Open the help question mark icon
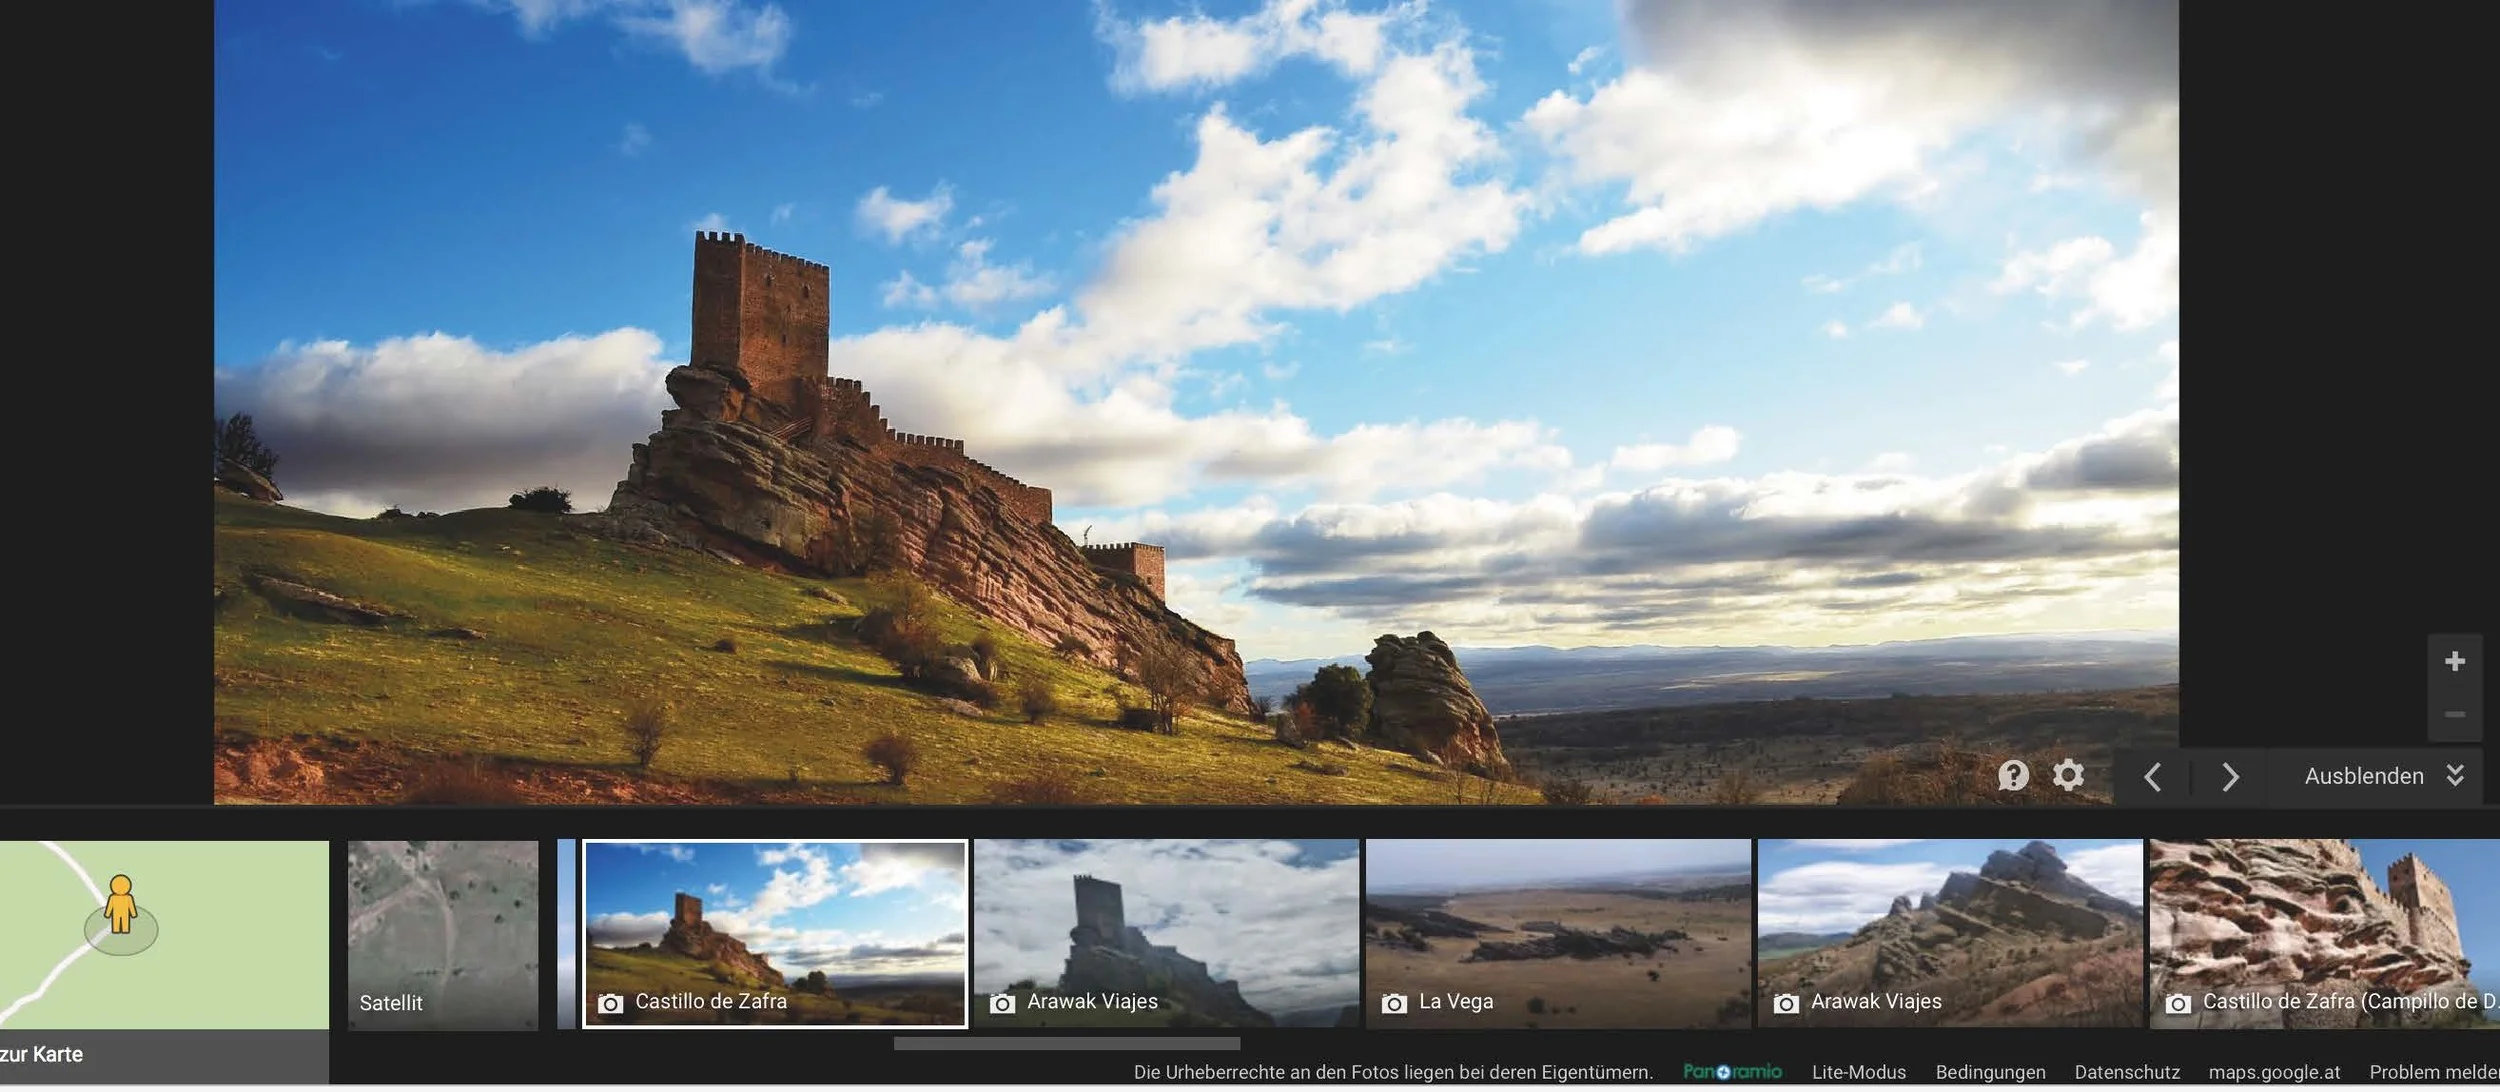This screenshot has height=1092, width=2500. (x=2013, y=775)
